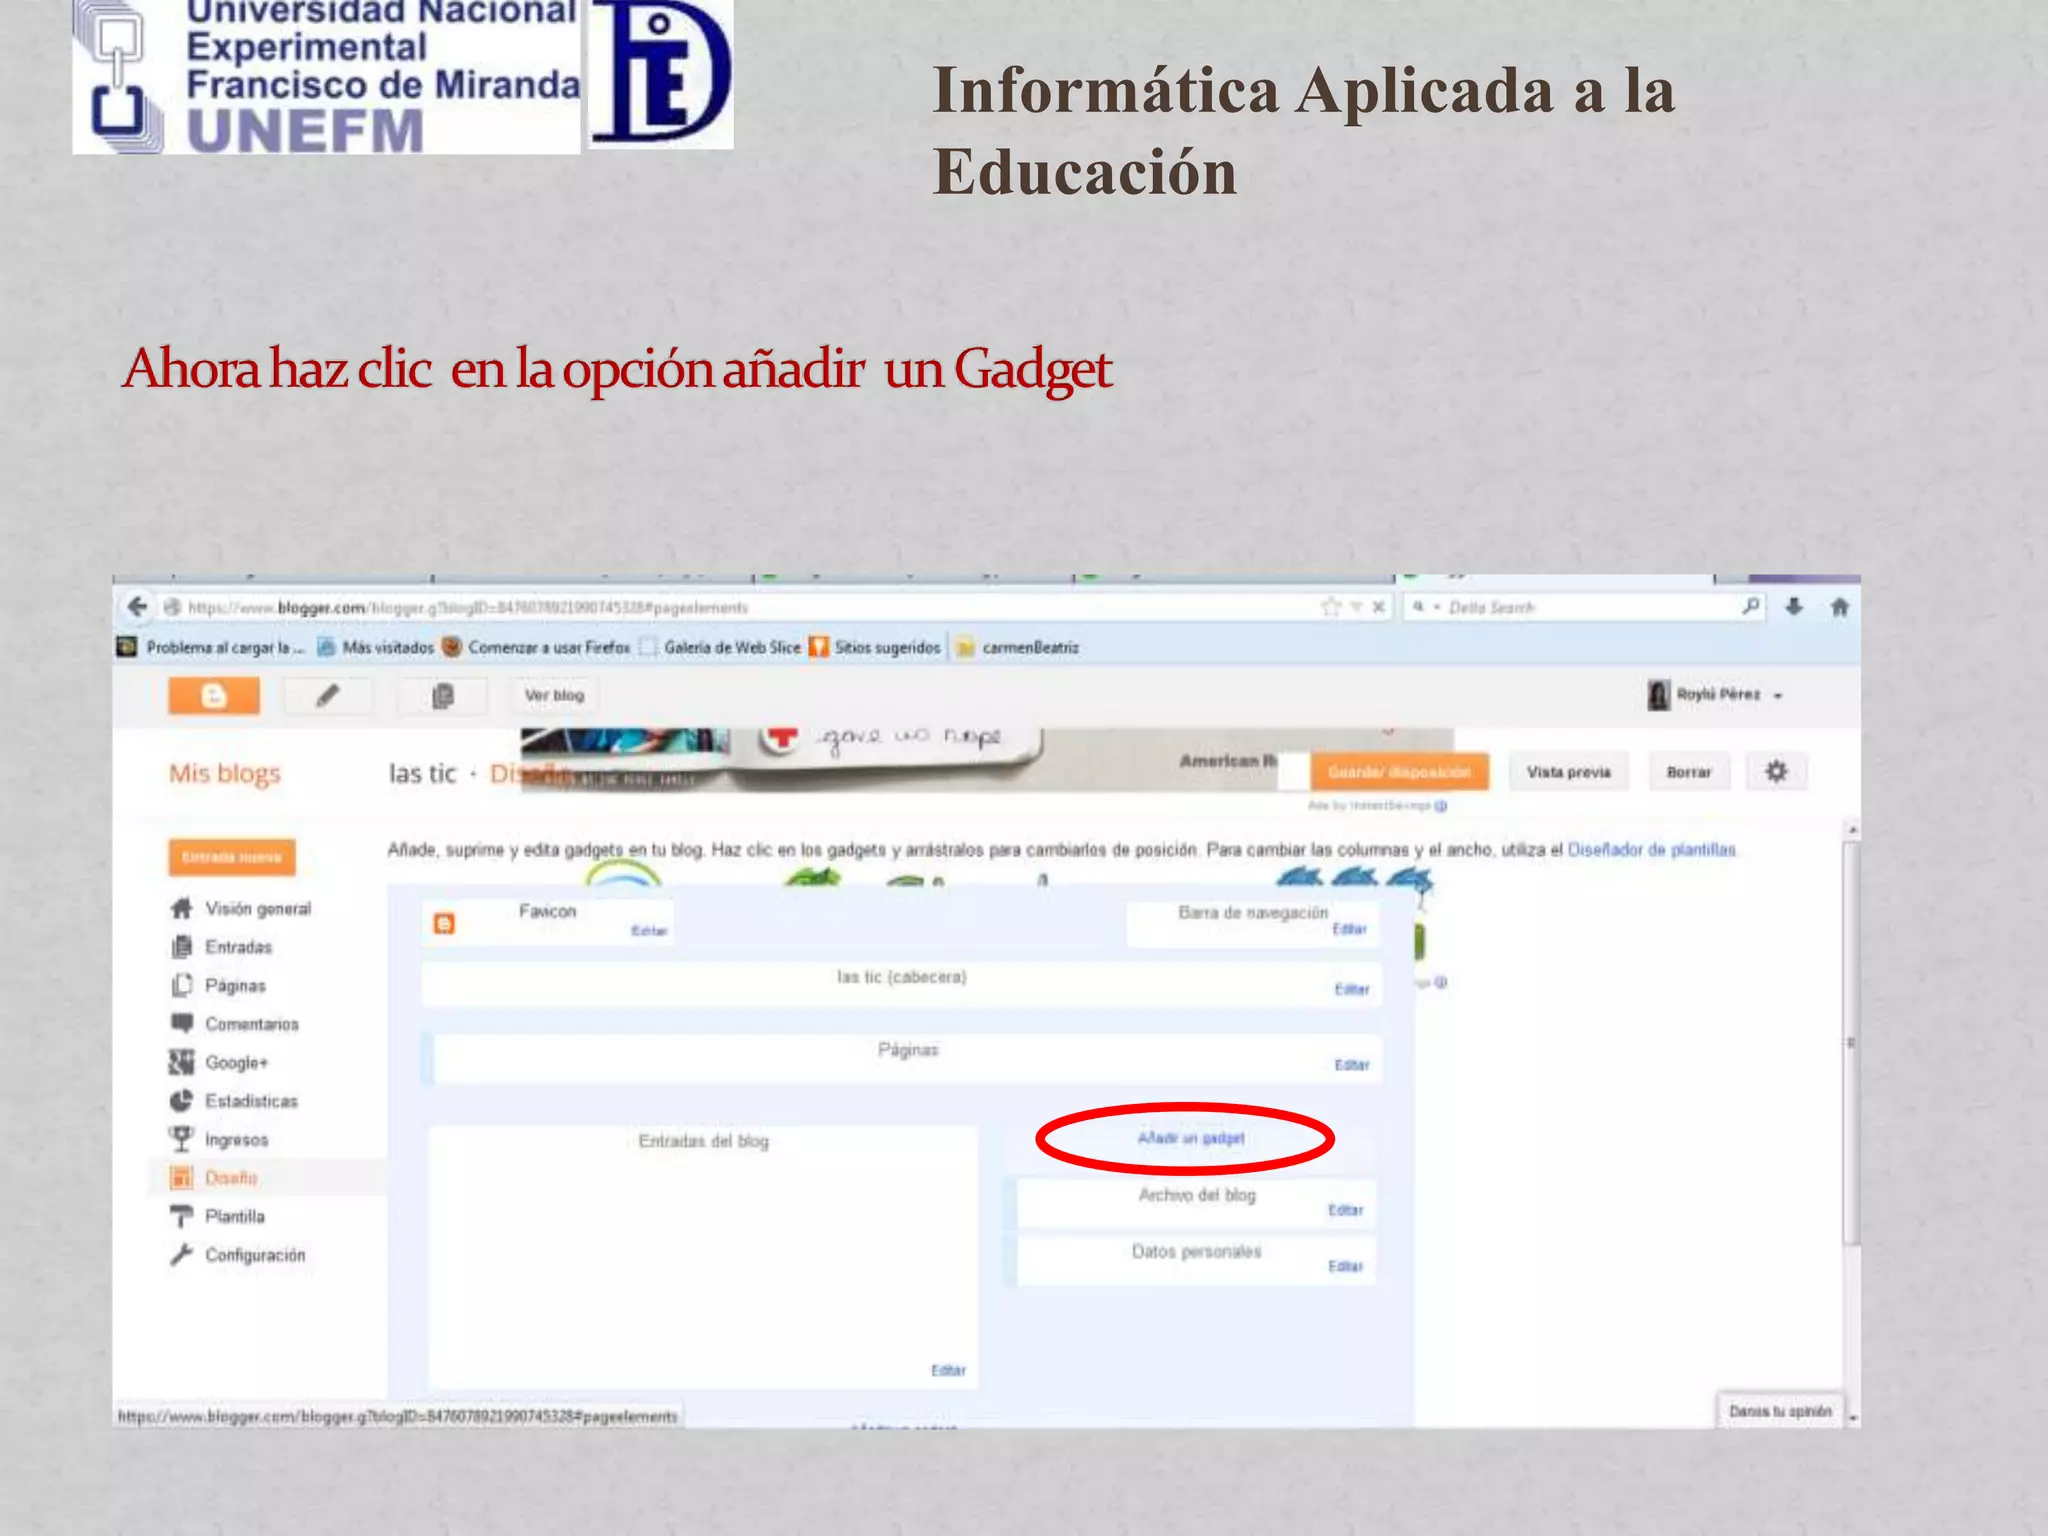
Task: Open Galería de Web Slice bookmark
Action: point(721,648)
